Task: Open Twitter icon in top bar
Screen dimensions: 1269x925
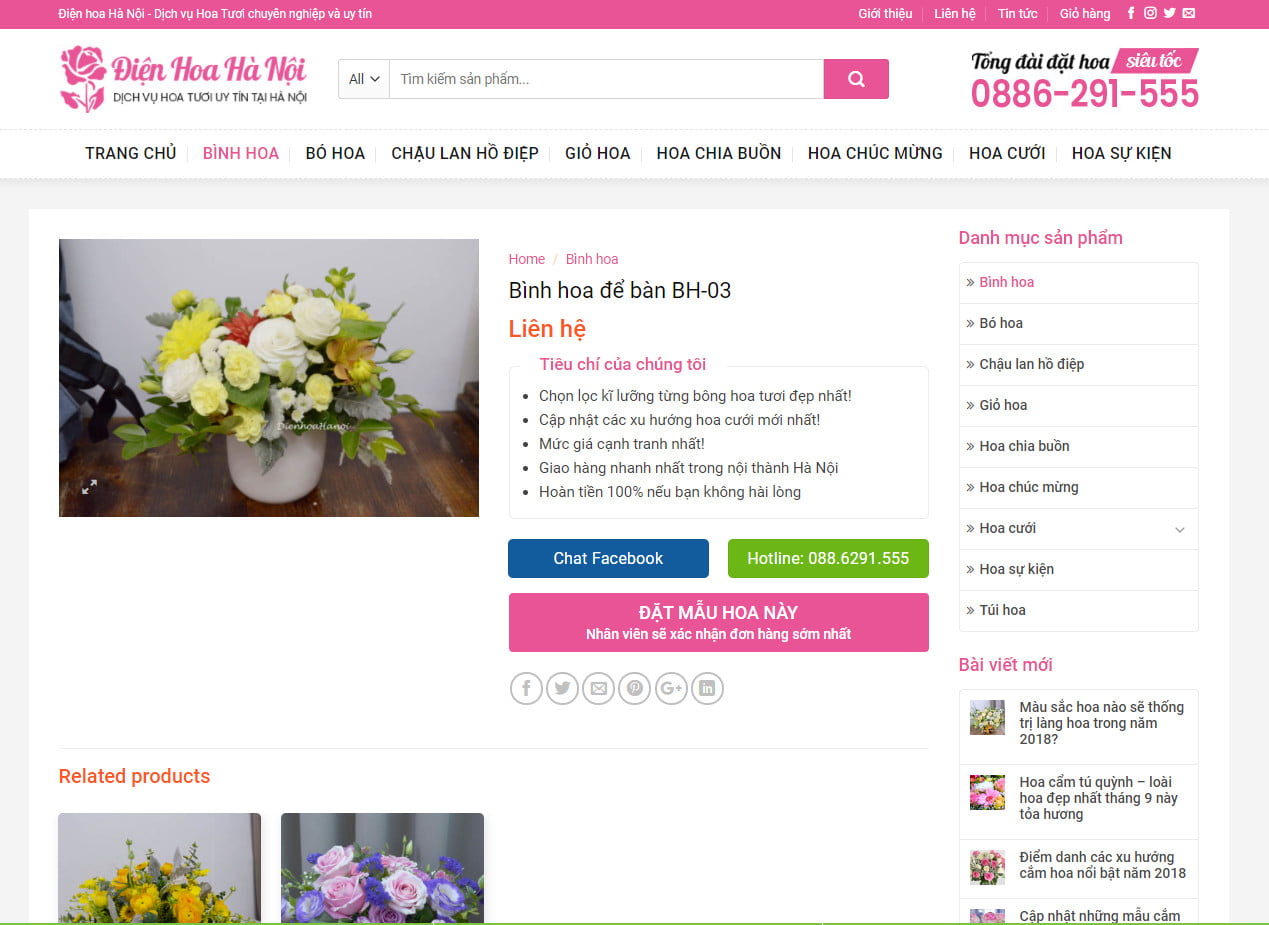Action: coord(1169,14)
